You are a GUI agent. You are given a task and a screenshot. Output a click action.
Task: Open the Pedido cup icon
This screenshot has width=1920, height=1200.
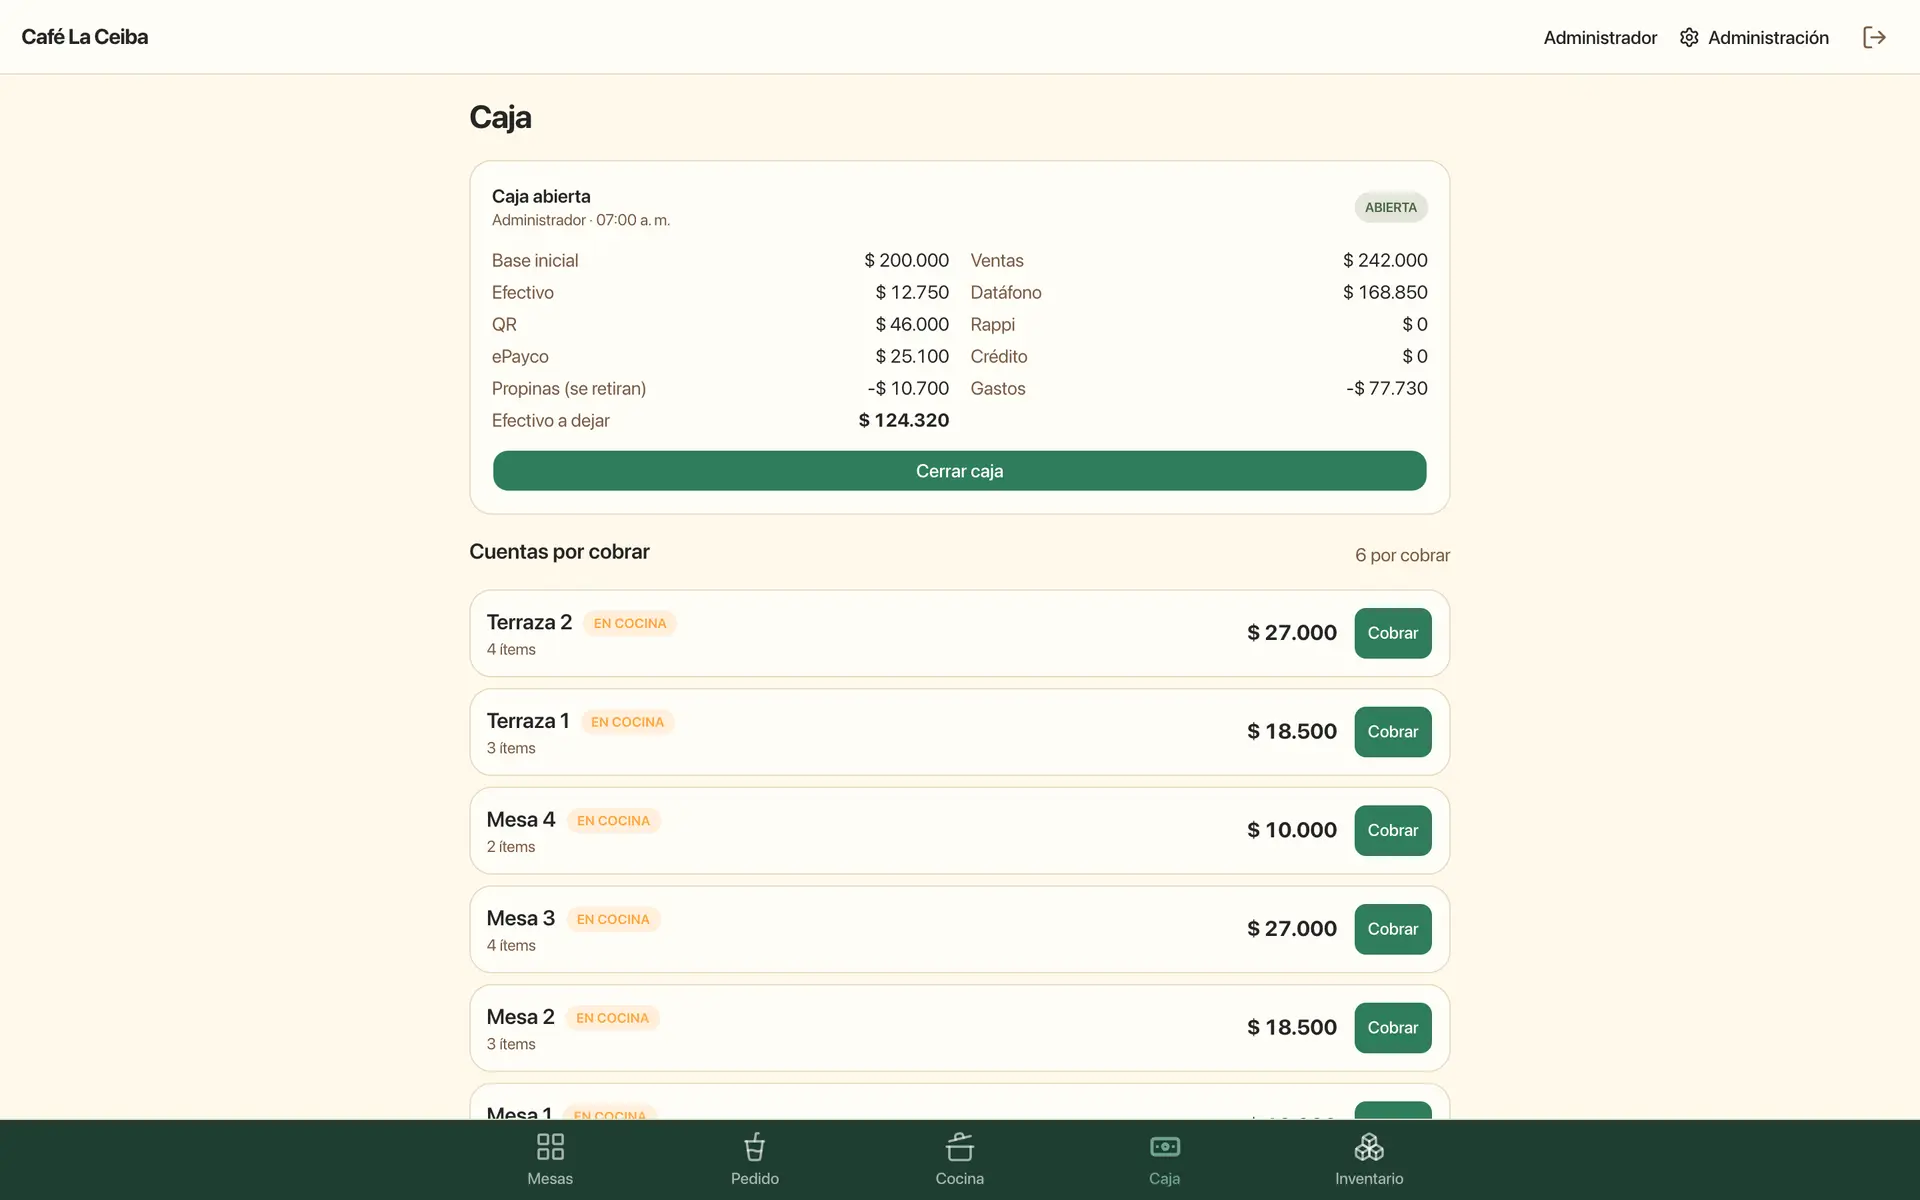point(755,1146)
